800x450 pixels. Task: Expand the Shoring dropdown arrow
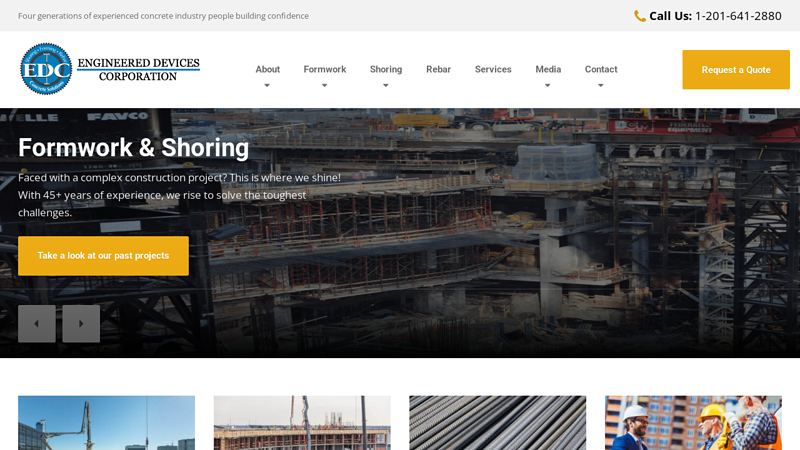click(x=386, y=86)
